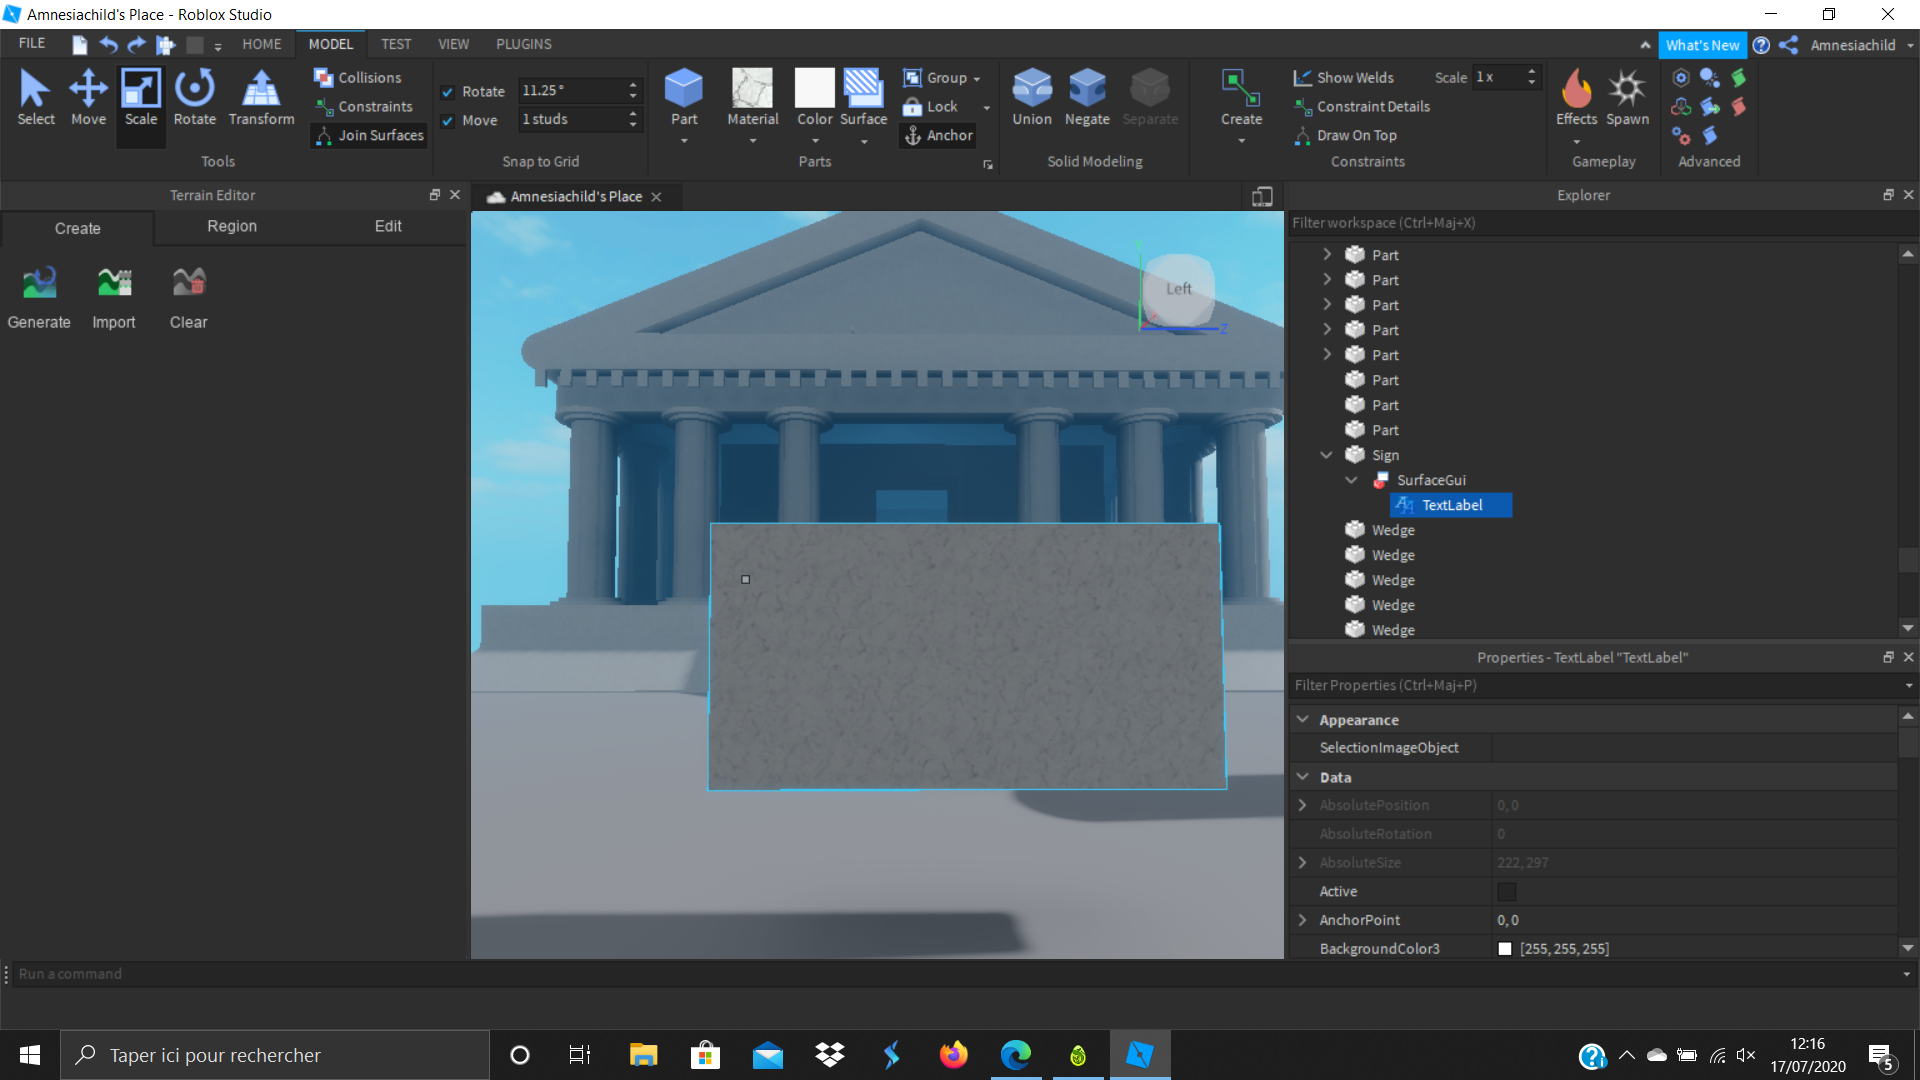Toggle Constraint Details

1361,107
